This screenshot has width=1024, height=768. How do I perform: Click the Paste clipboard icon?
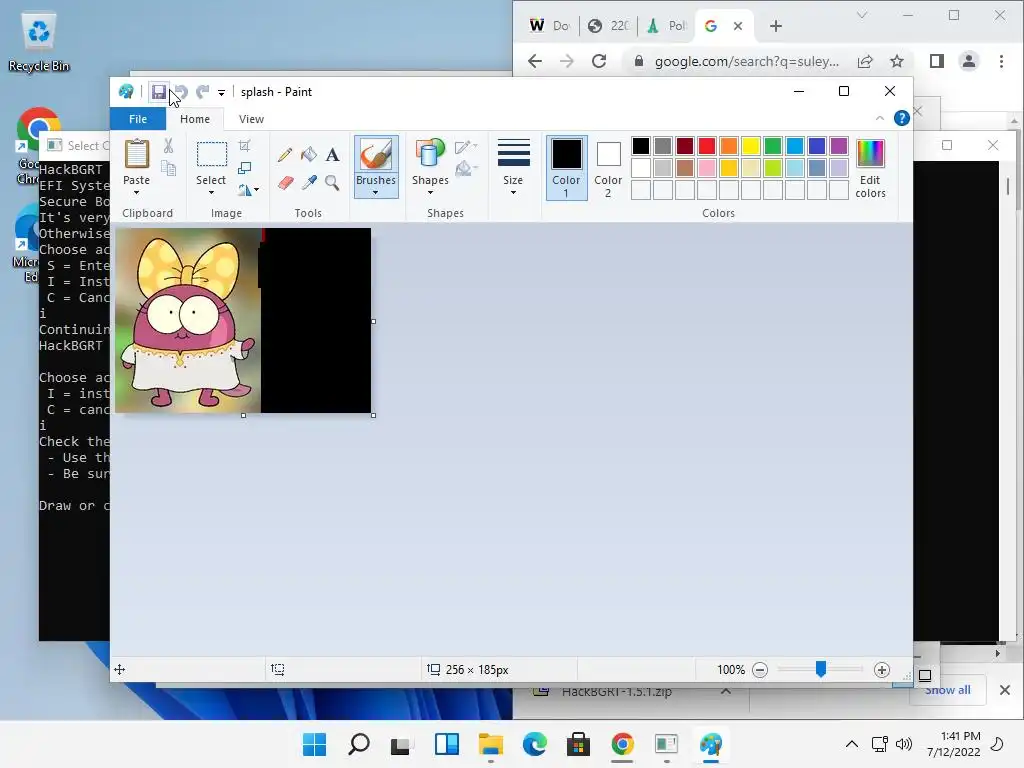(x=136, y=154)
